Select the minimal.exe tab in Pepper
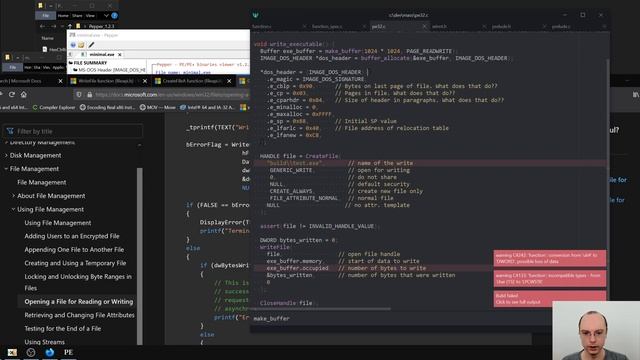This screenshot has height=360, width=640. click(102, 54)
